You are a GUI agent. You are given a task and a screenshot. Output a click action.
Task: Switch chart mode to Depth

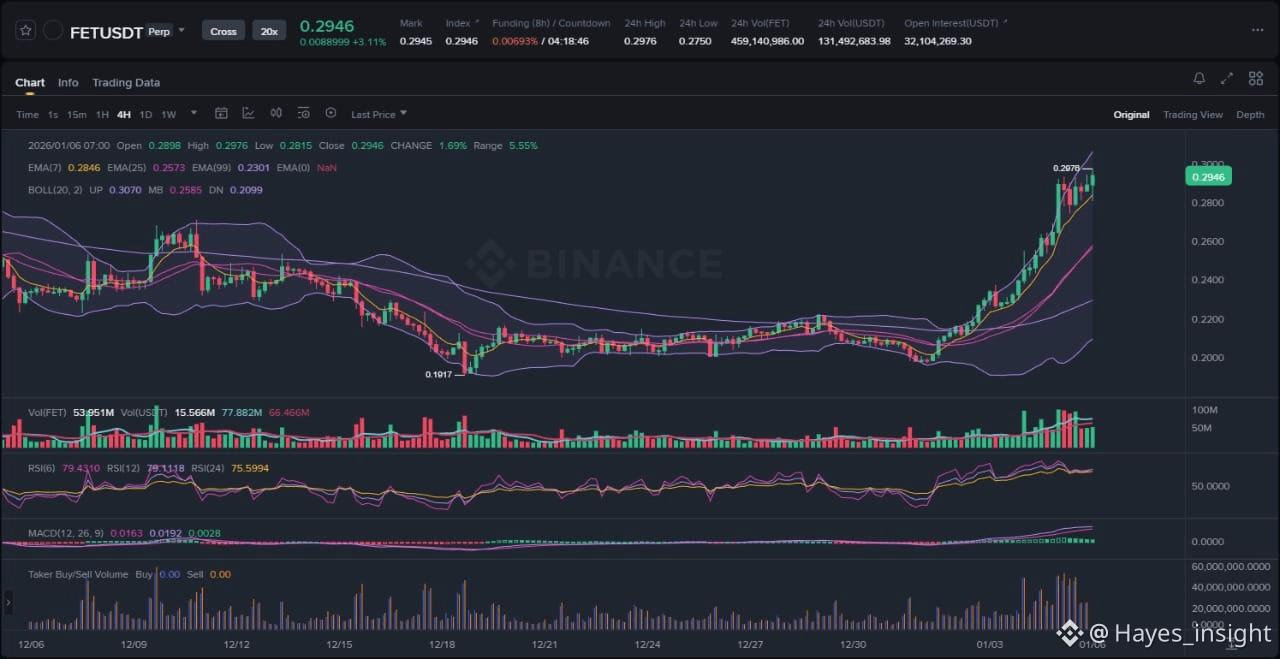click(x=1250, y=115)
